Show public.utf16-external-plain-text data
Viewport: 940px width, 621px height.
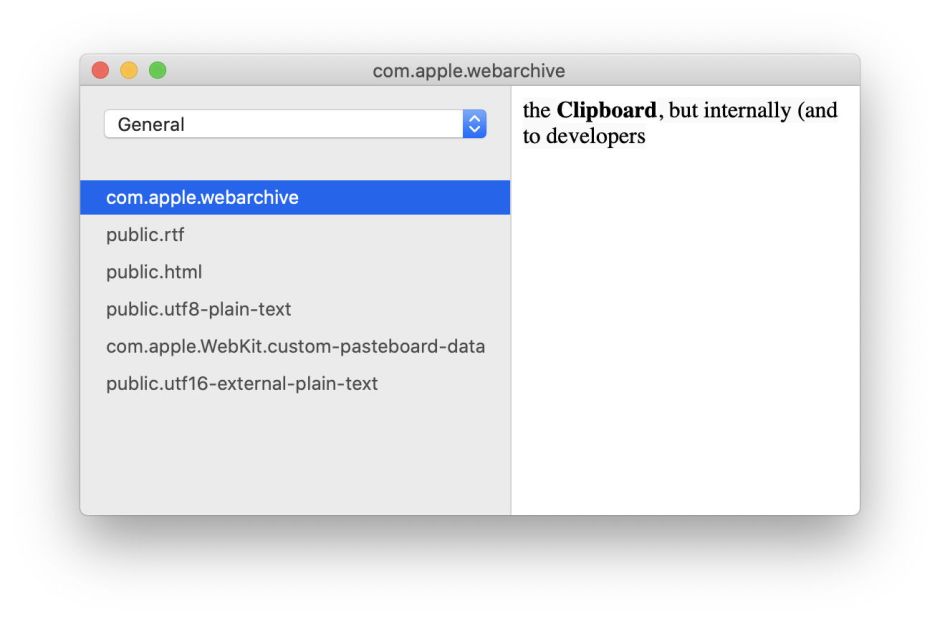(x=241, y=384)
